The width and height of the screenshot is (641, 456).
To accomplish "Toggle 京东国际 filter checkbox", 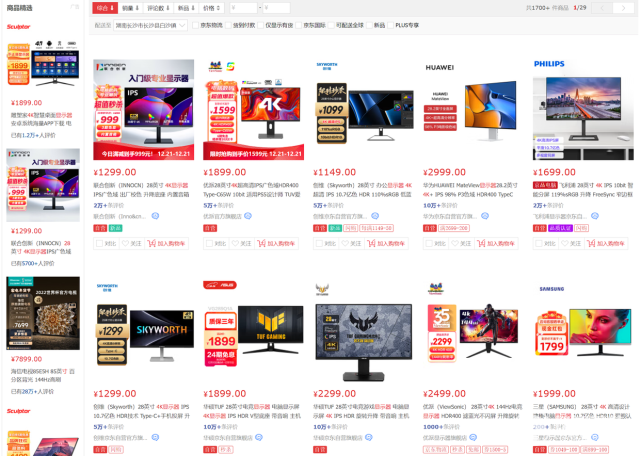I will pos(298,25).
